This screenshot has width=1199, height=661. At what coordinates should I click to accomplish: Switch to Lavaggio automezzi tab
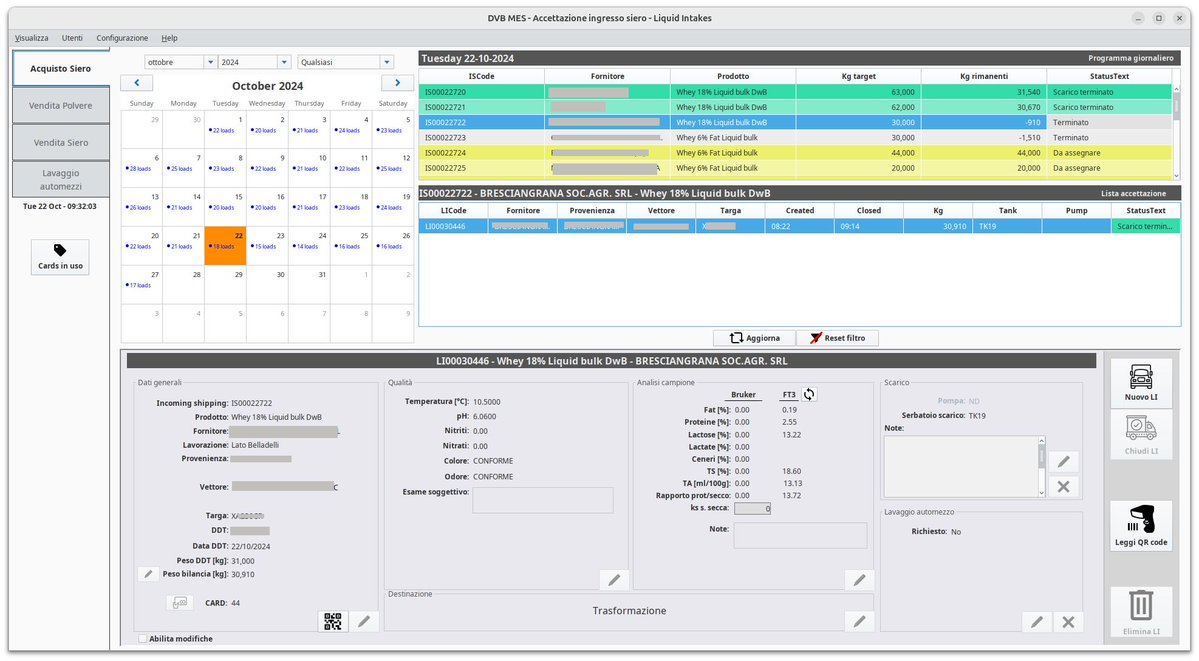60,179
